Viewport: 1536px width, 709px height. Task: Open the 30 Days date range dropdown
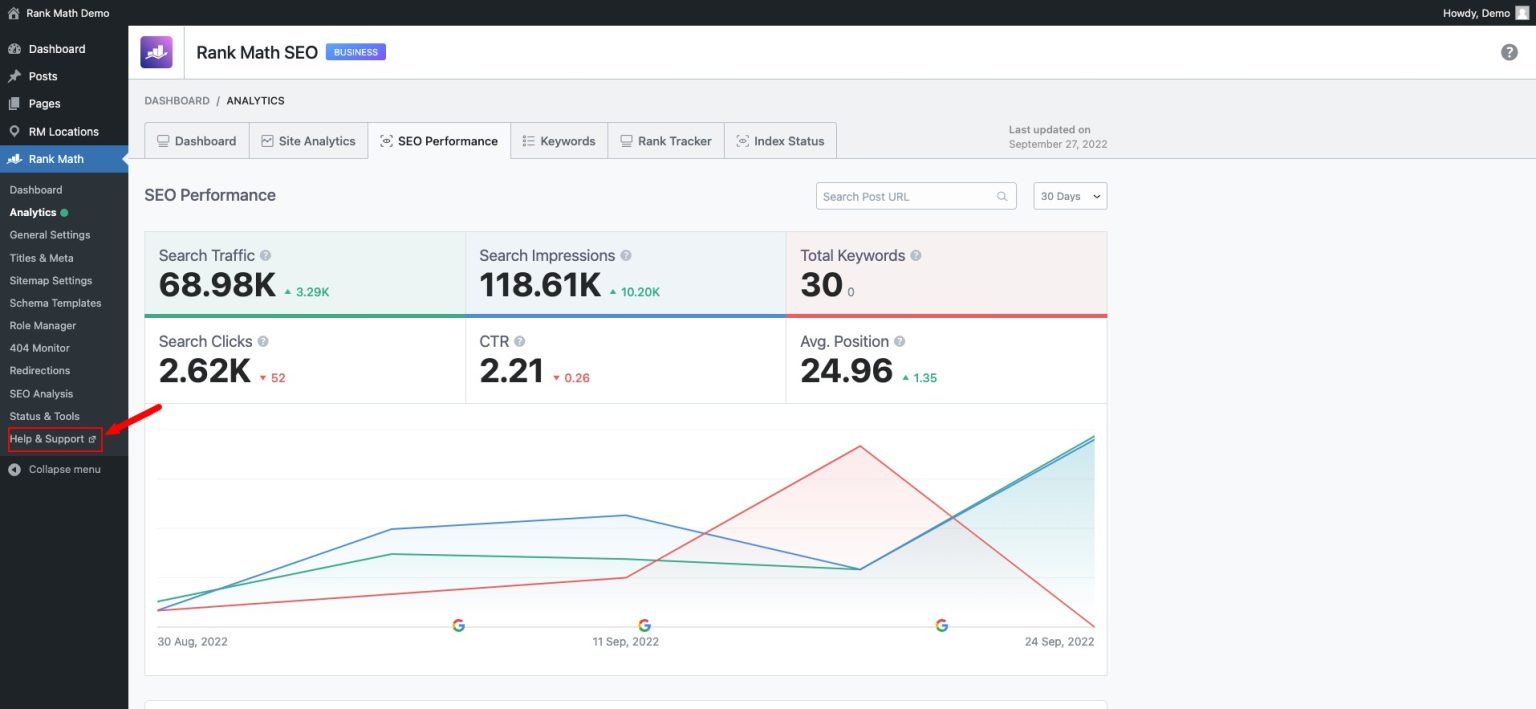(x=1070, y=197)
